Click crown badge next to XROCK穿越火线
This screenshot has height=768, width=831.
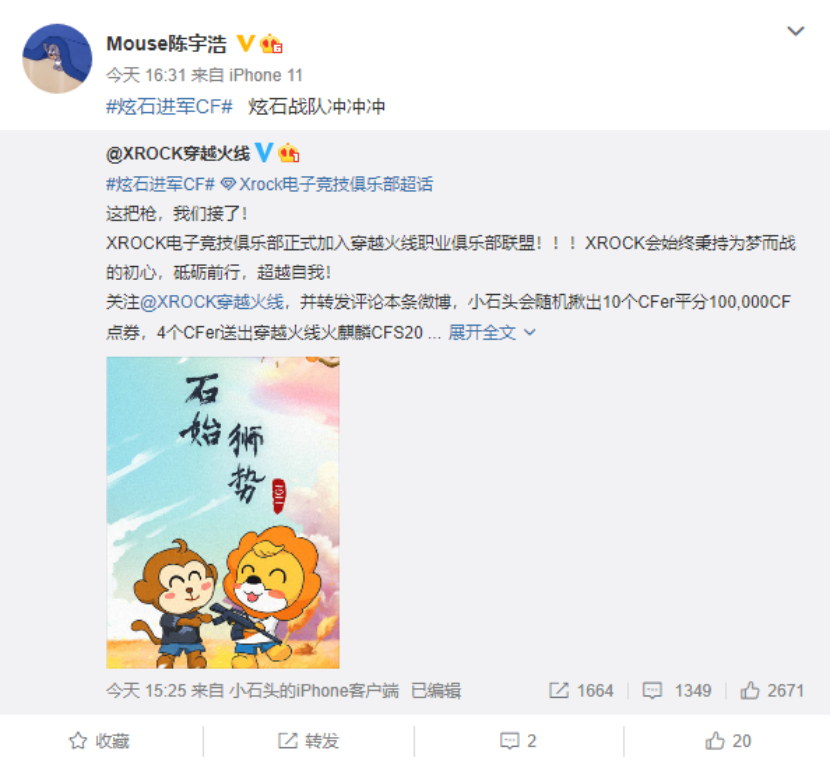[289, 153]
